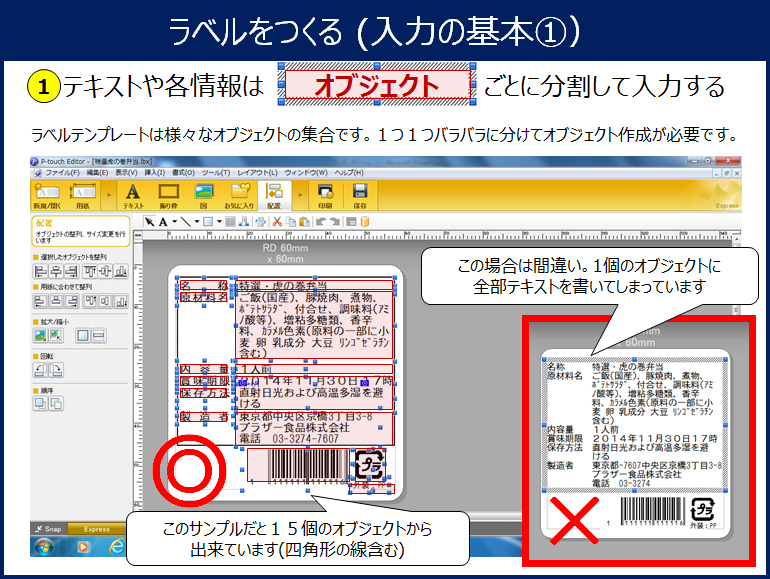Open the dropdown arrow beside line tool

pyautogui.click(x=196, y=222)
